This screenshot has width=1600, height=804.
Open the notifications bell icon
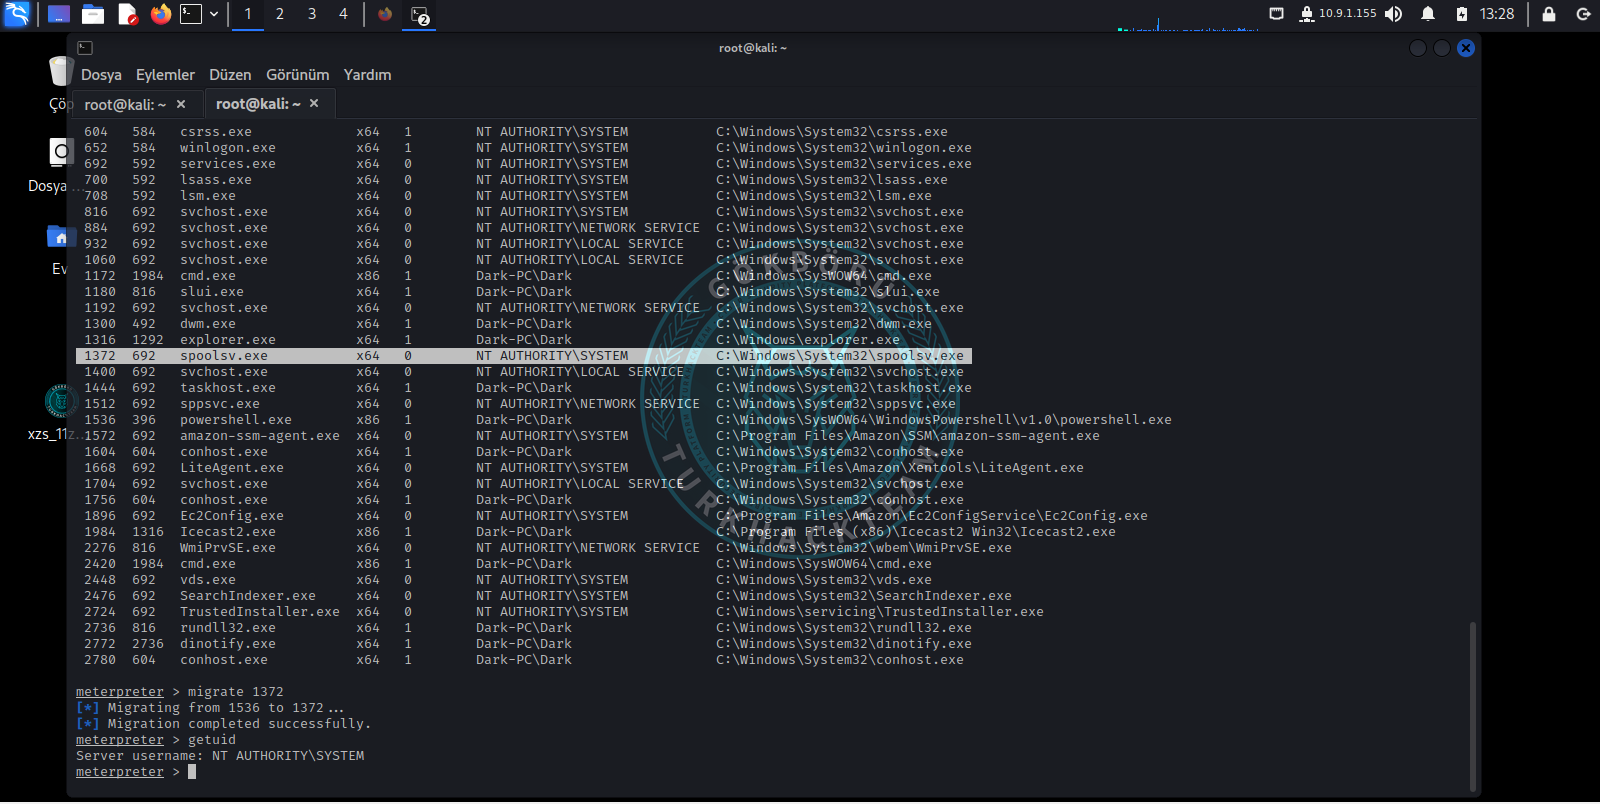pyautogui.click(x=1428, y=14)
